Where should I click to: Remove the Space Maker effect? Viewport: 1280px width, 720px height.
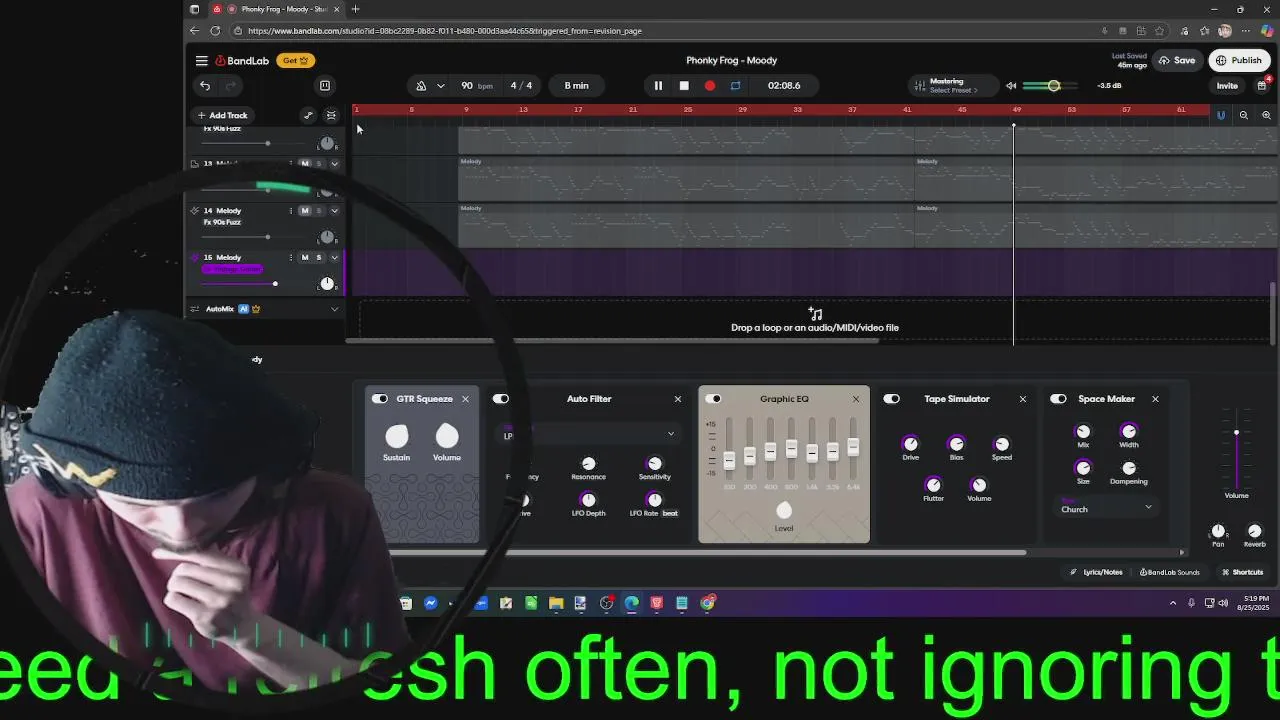click(1155, 399)
